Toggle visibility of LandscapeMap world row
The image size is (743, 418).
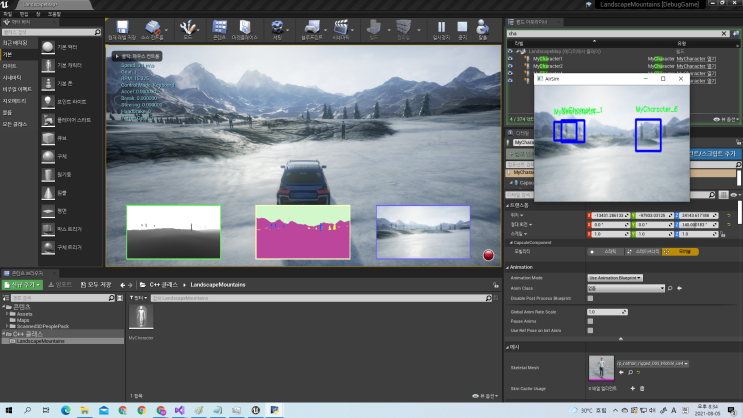(510, 51)
